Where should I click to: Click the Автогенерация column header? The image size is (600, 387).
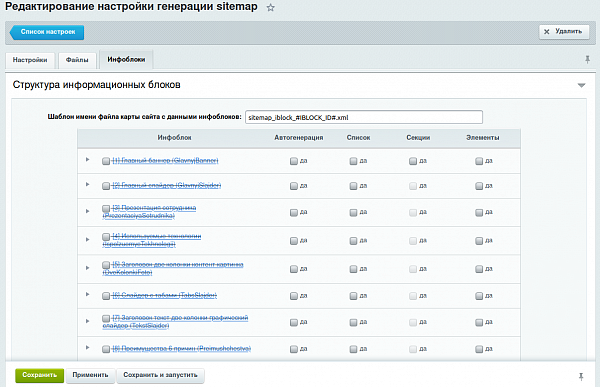pyautogui.click(x=298, y=138)
